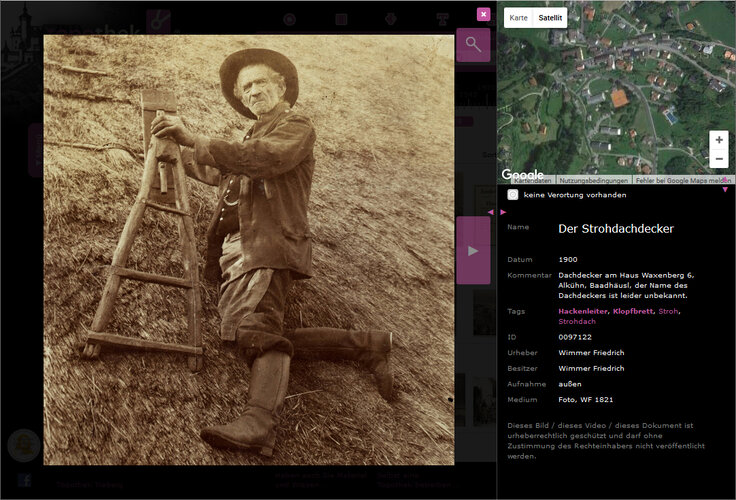Screen dimensions: 736x500
Task: Click the location marker icon beside 'keine Verortung vorhanden'
Action: click(x=512, y=195)
